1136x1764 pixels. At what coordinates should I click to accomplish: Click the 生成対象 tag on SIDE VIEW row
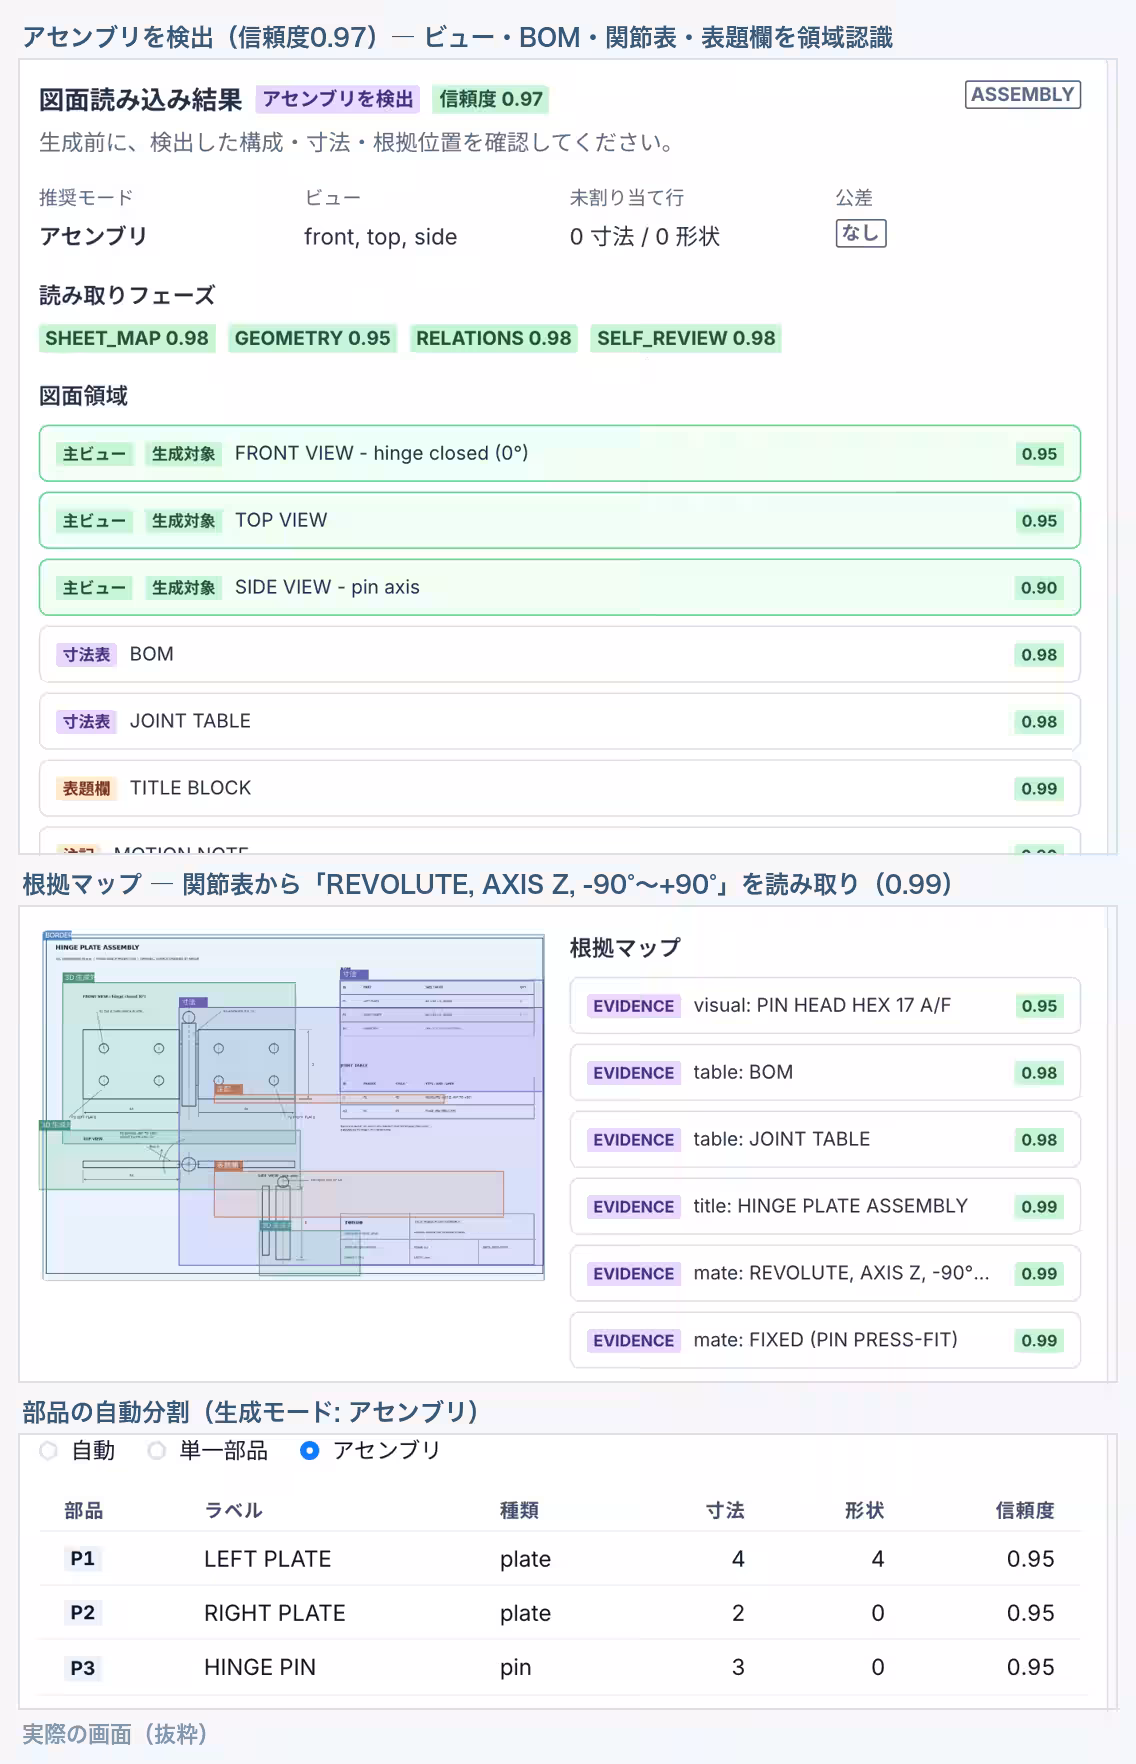click(183, 588)
